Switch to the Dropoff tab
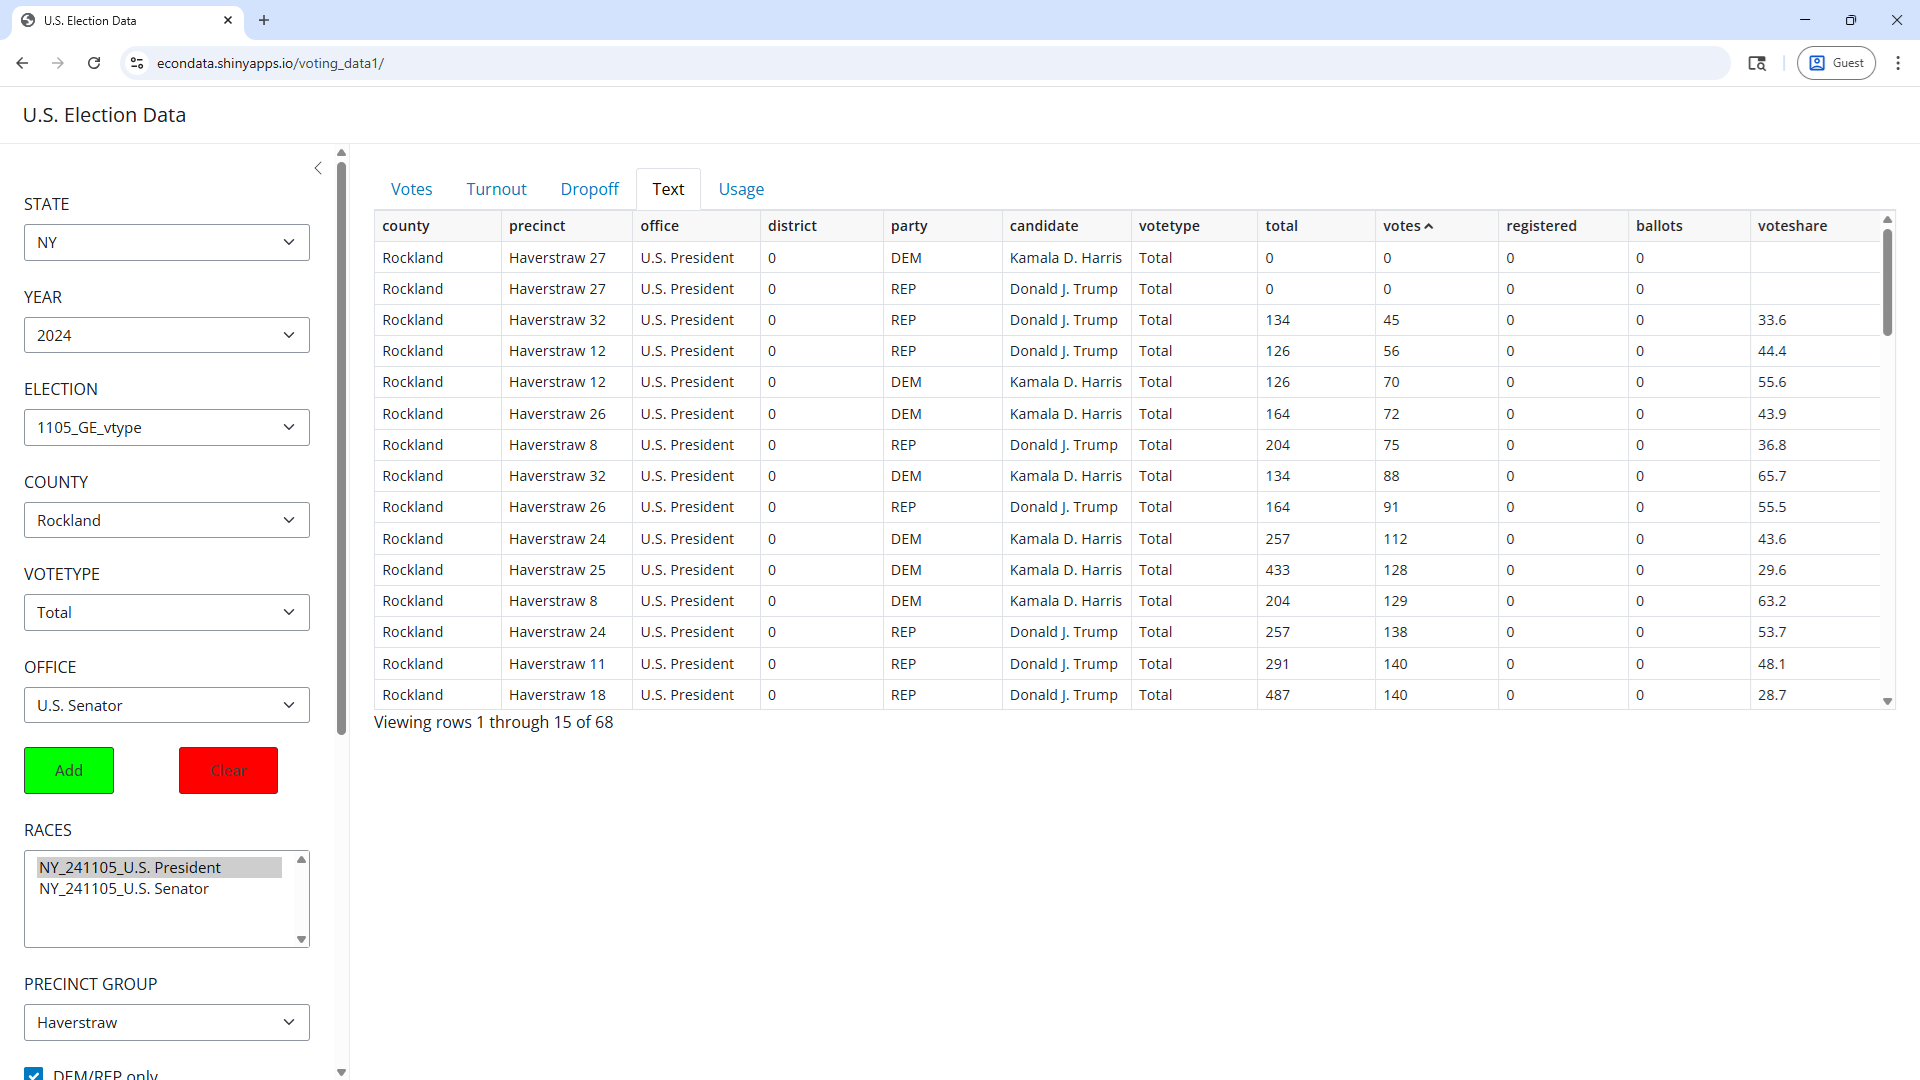1920x1080 pixels. [x=589, y=189]
